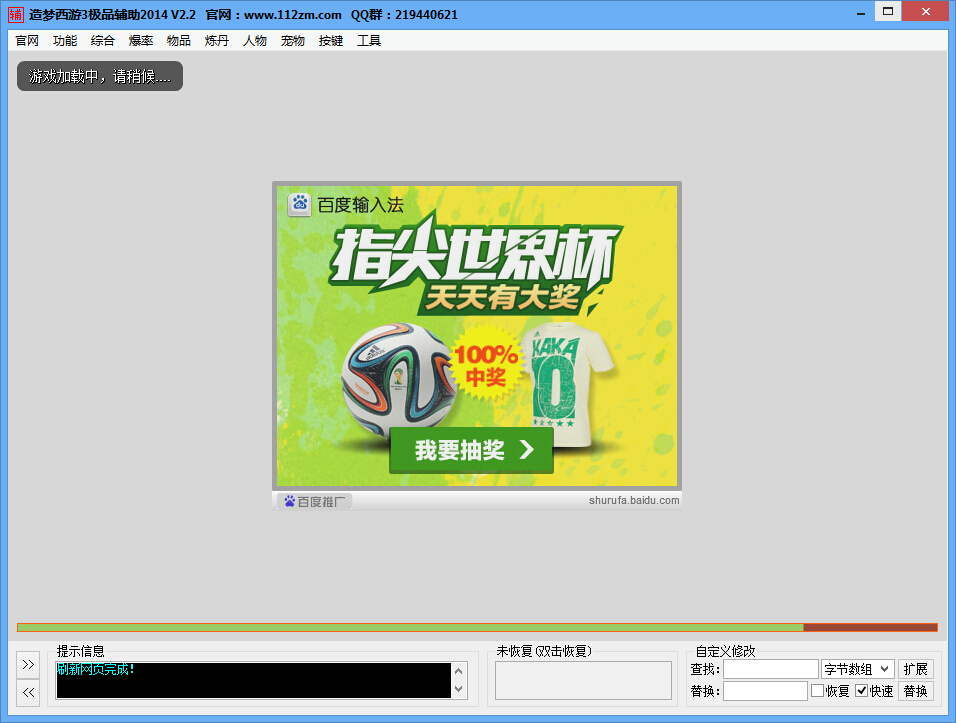Open the shurufa.baidu.com link
956x723 pixels.
point(633,500)
